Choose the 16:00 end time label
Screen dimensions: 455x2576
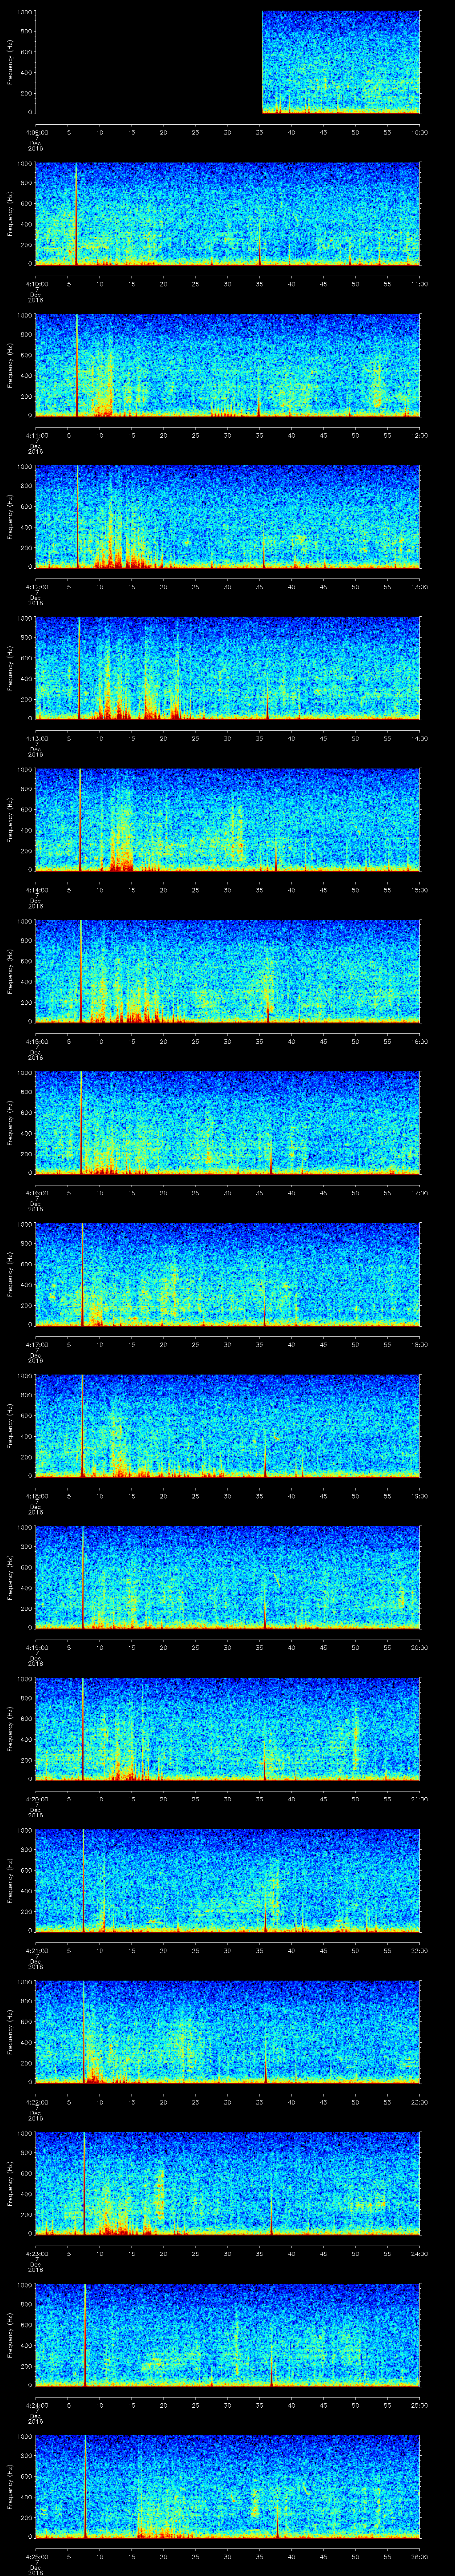pos(419,1041)
